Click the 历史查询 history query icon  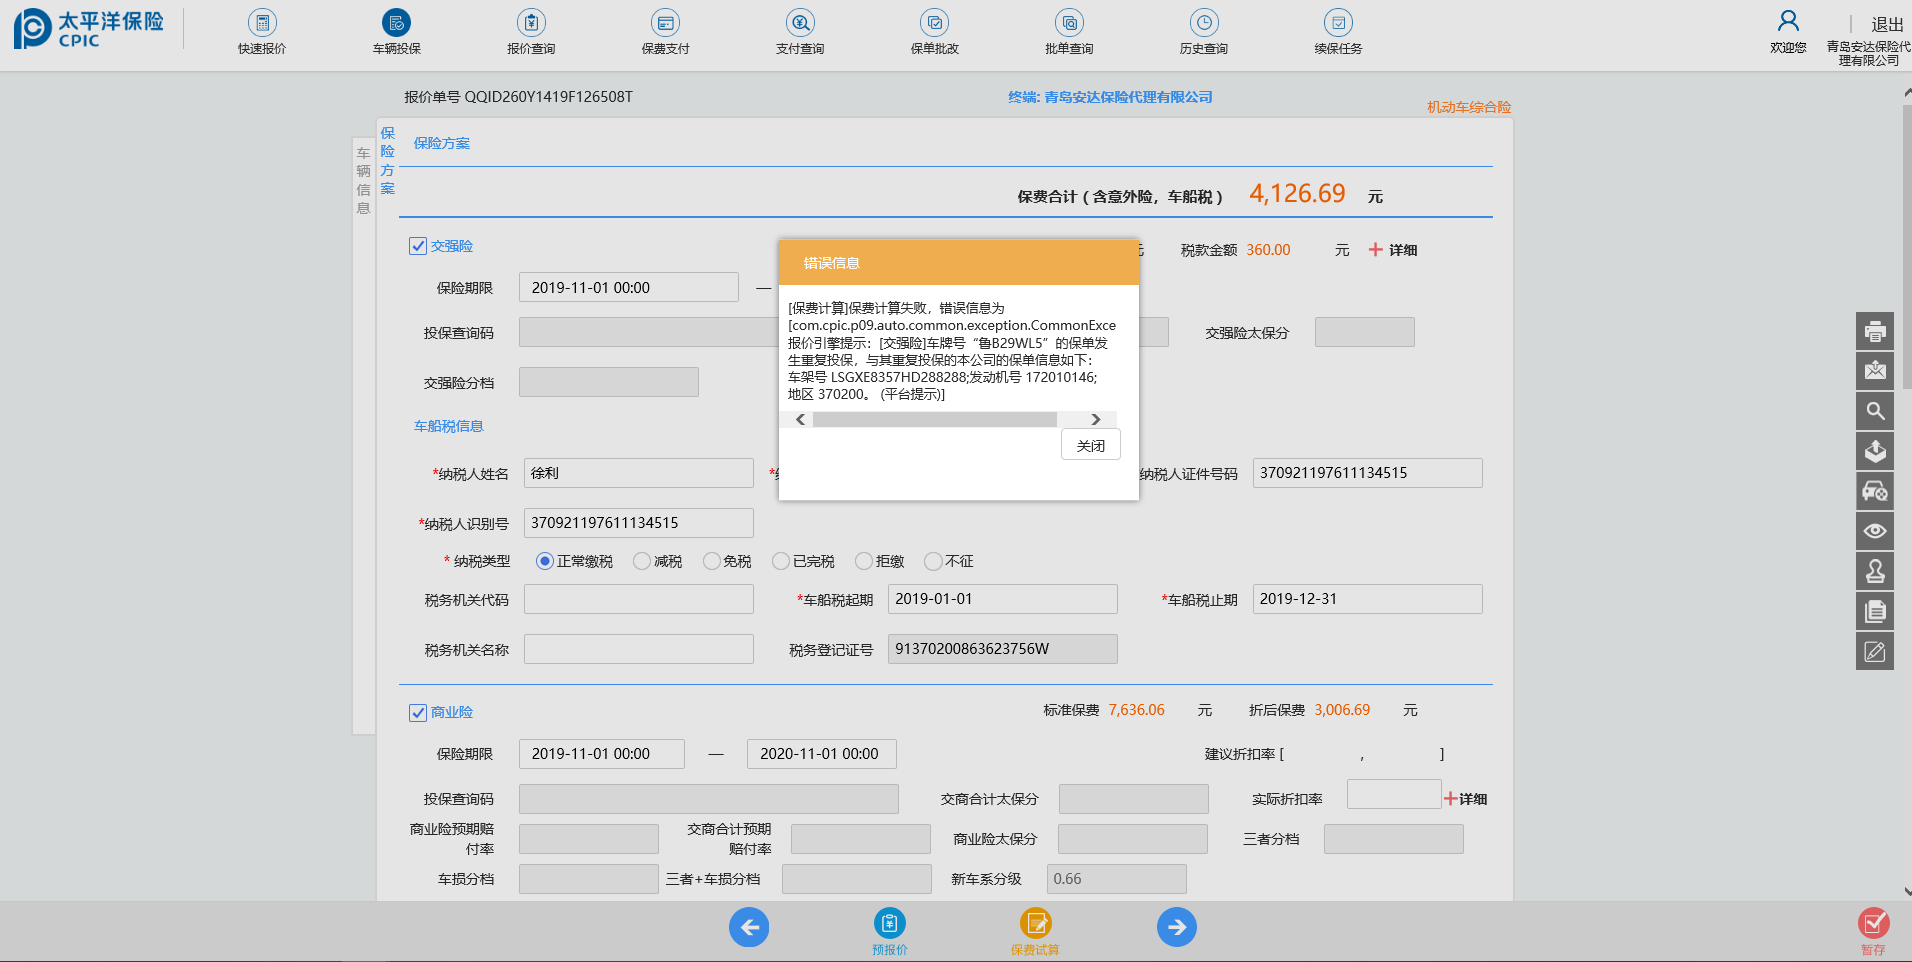[x=1203, y=24]
